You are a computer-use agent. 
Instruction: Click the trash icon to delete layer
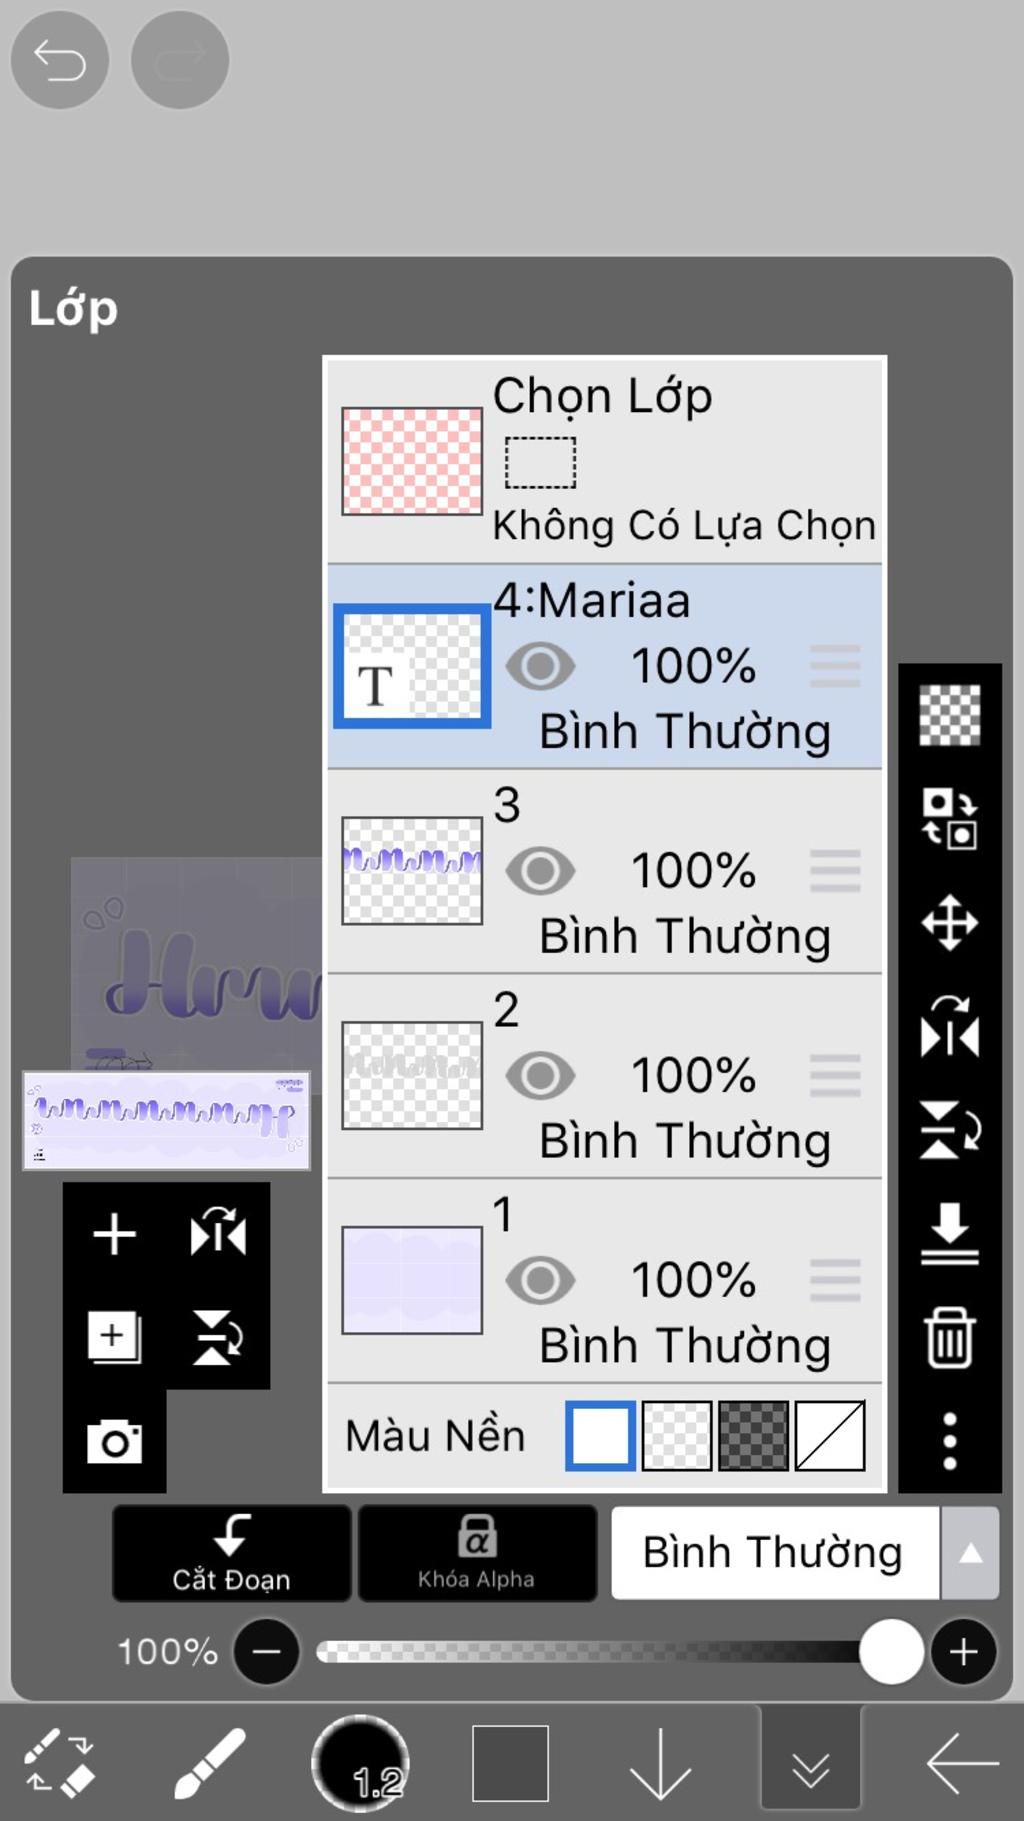pos(949,1336)
